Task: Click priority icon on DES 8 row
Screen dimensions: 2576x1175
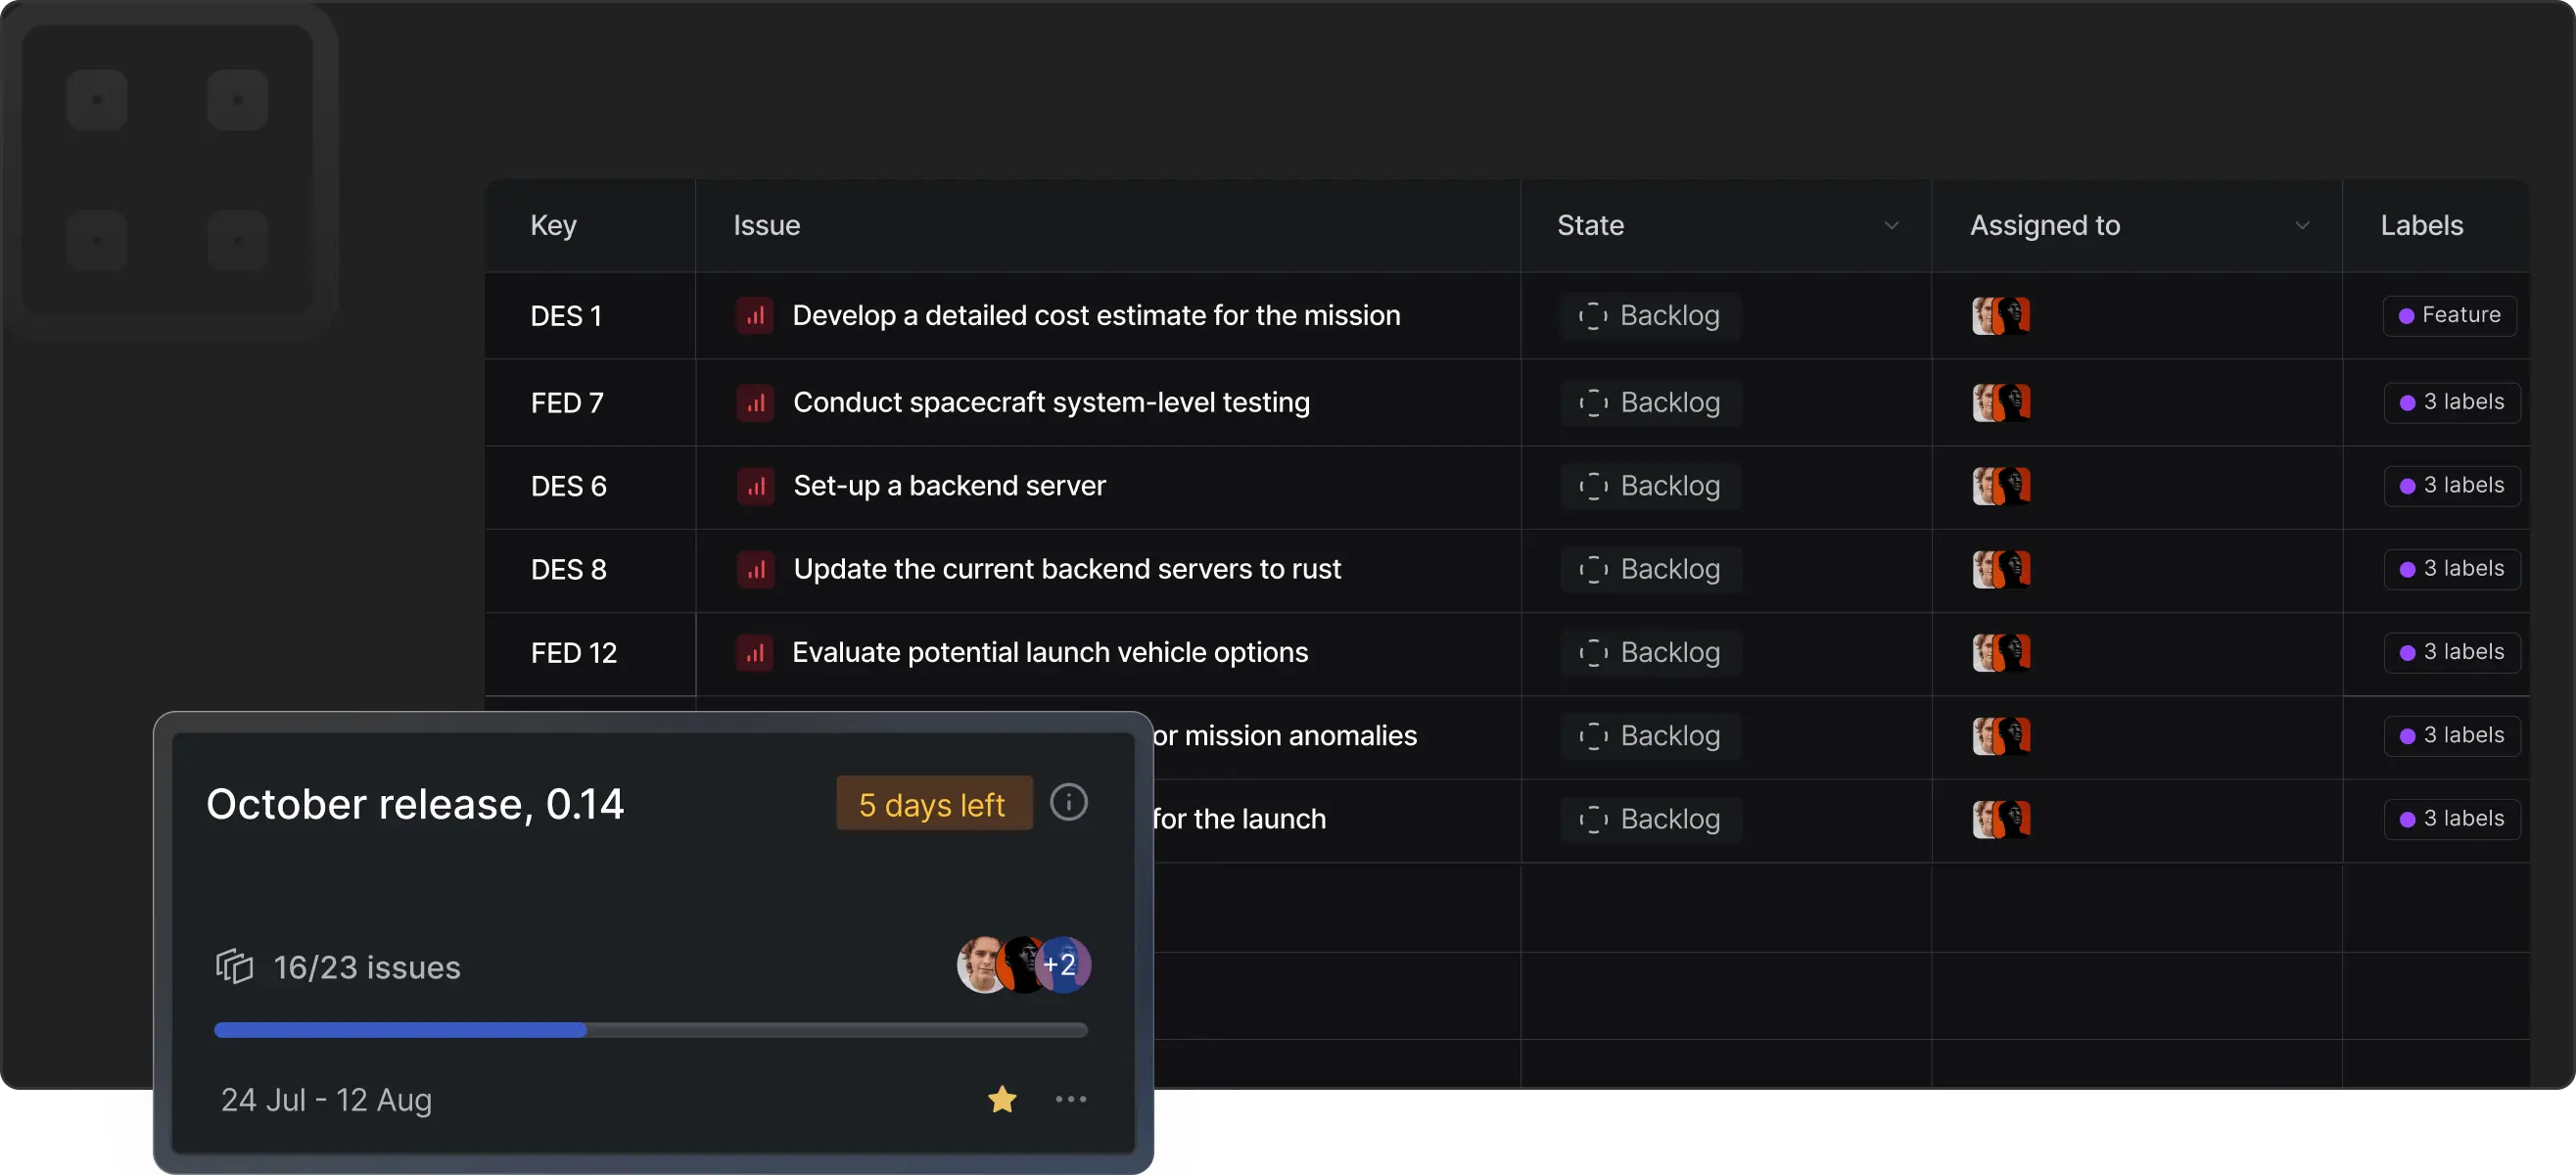Action: tap(756, 570)
